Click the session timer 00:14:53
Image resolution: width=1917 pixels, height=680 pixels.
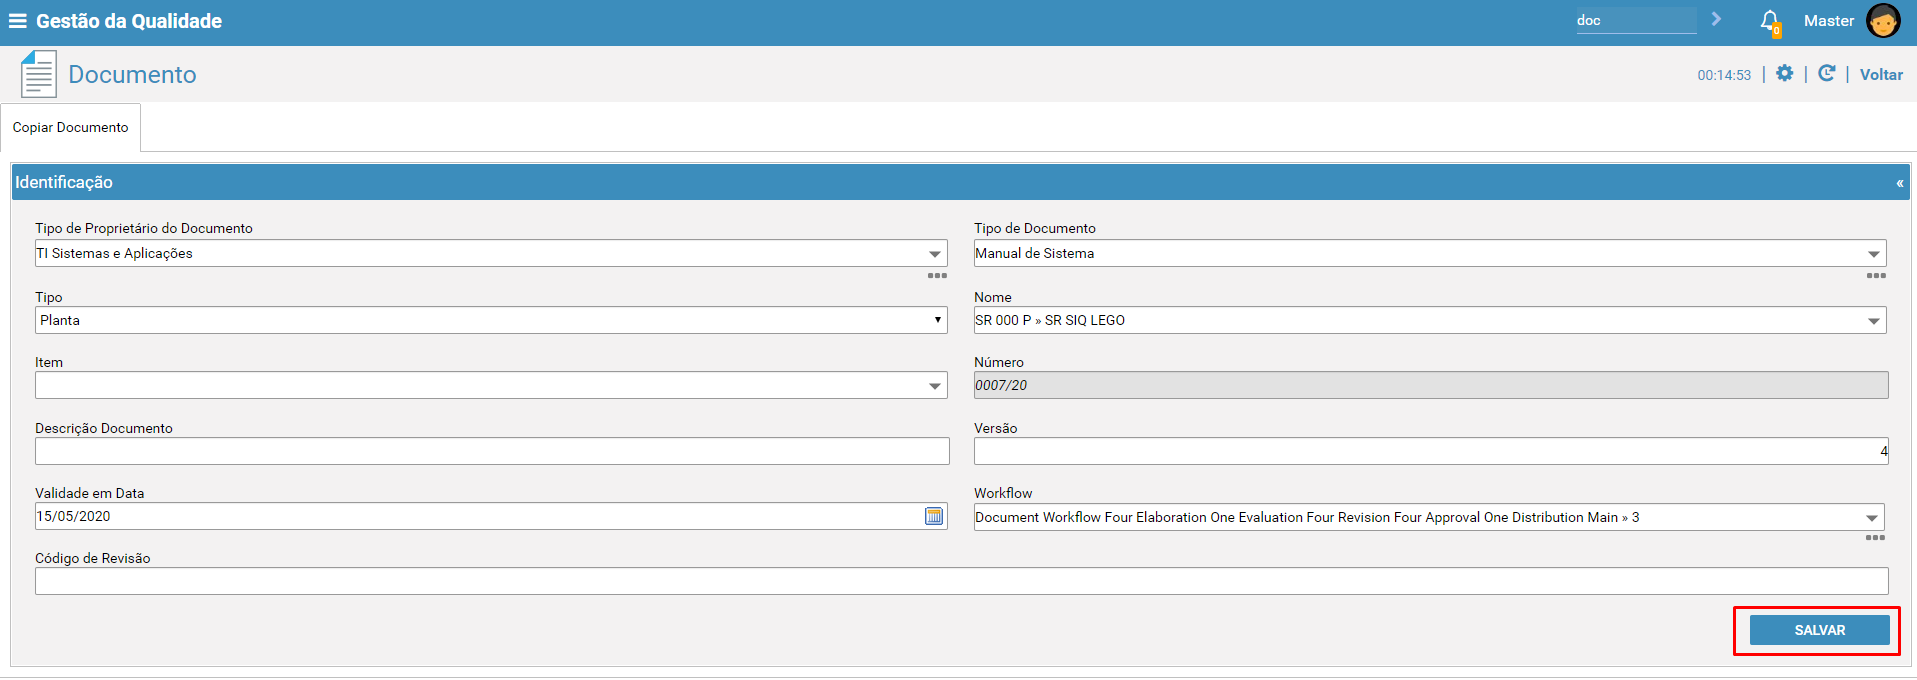coord(1724,75)
